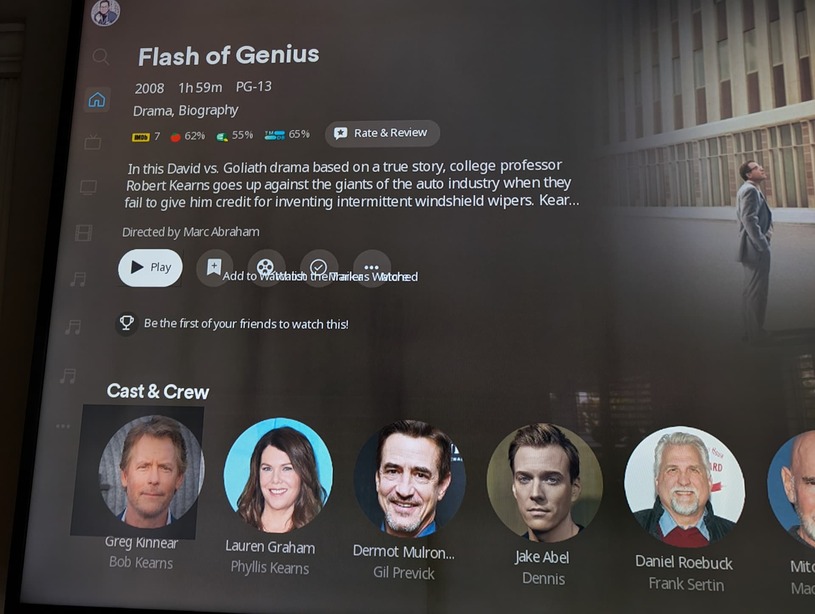Open Lauren Graham's cast profile

pyautogui.click(x=278, y=474)
